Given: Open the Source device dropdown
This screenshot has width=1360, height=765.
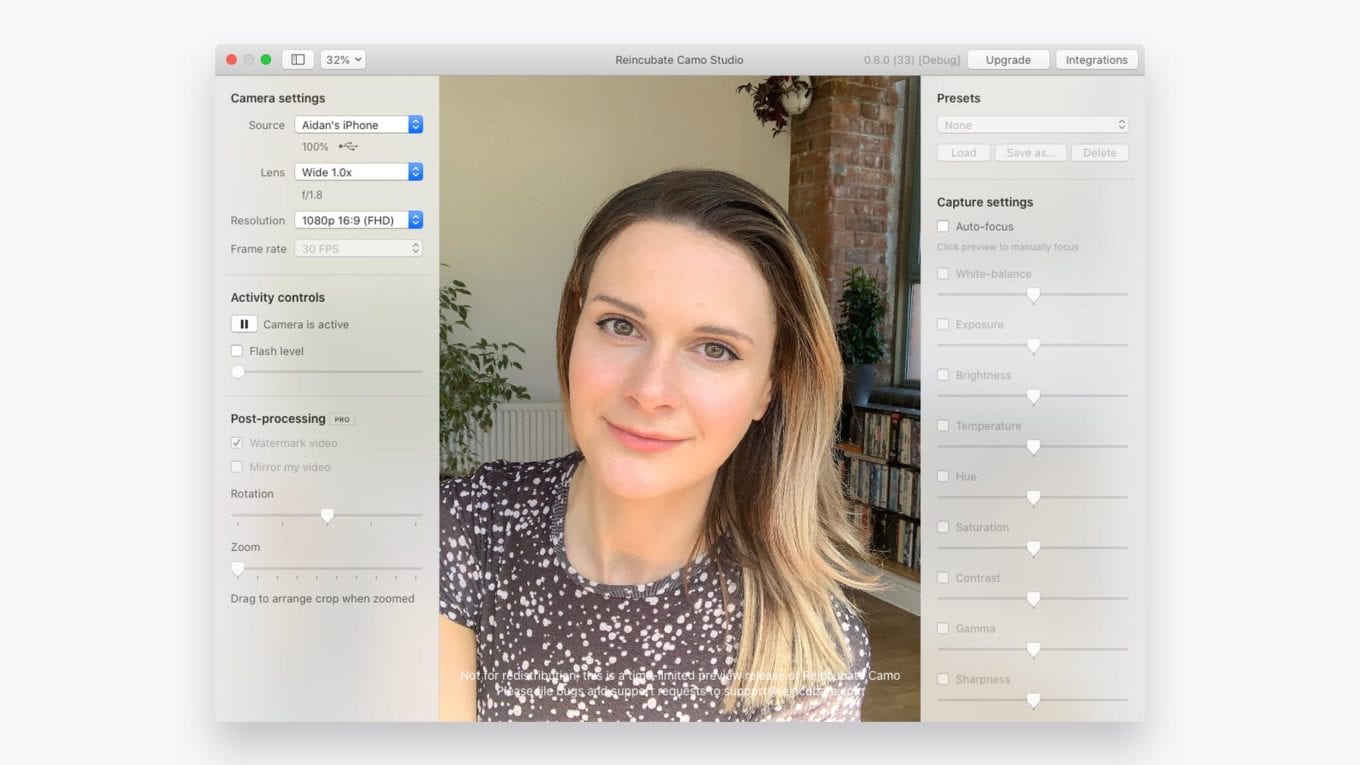Looking at the screenshot, I should click(x=359, y=125).
